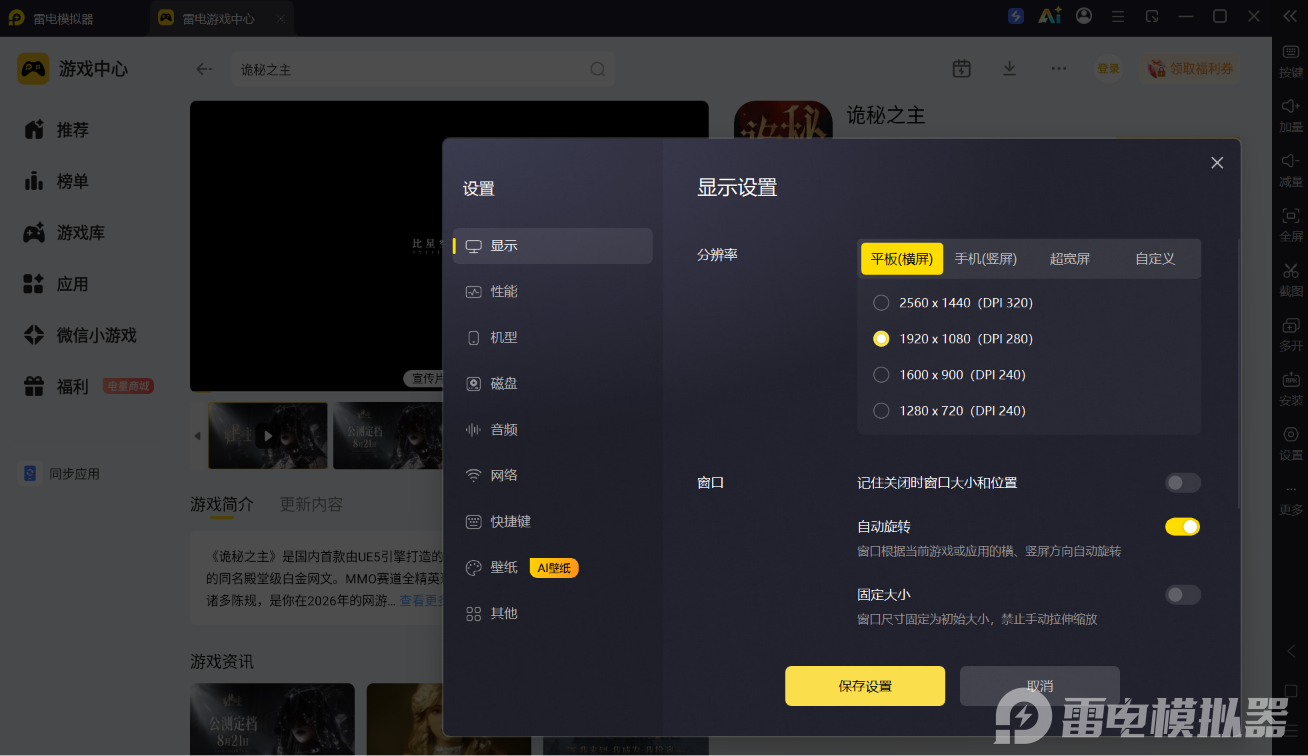
Task: Click the search magnifier icon
Action: coord(598,69)
